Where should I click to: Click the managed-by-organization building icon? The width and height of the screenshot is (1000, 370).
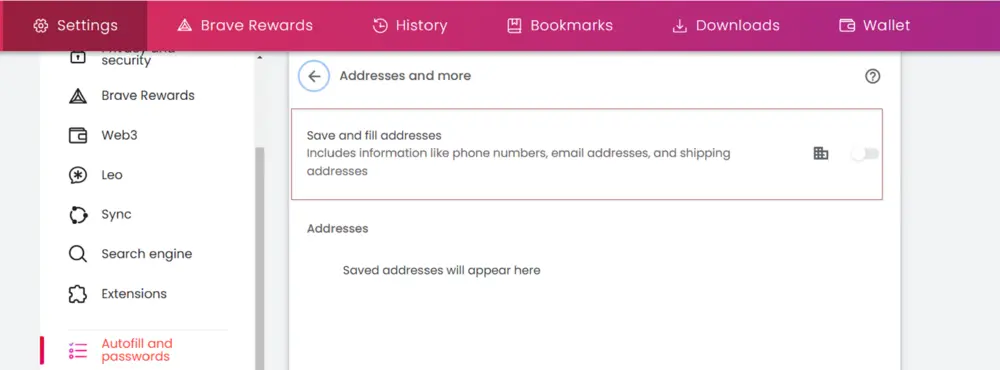tap(821, 153)
